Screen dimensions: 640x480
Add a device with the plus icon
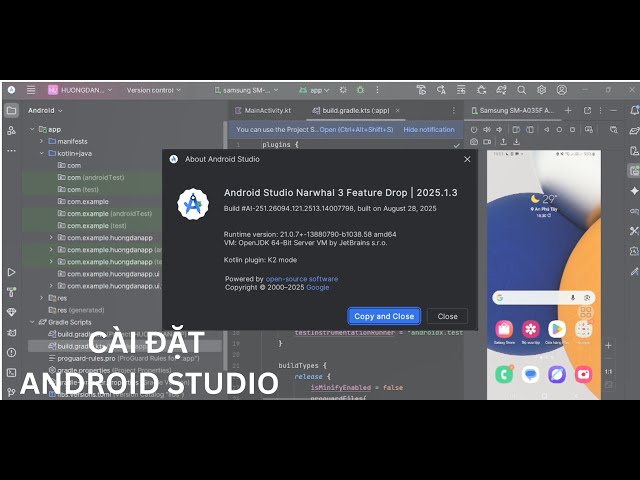click(x=568, y=110)
